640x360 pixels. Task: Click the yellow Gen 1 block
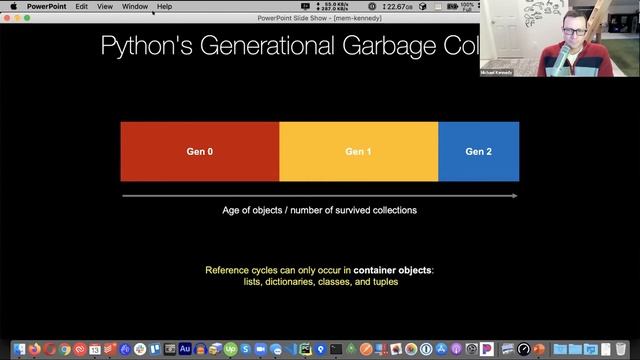(359, 151)
